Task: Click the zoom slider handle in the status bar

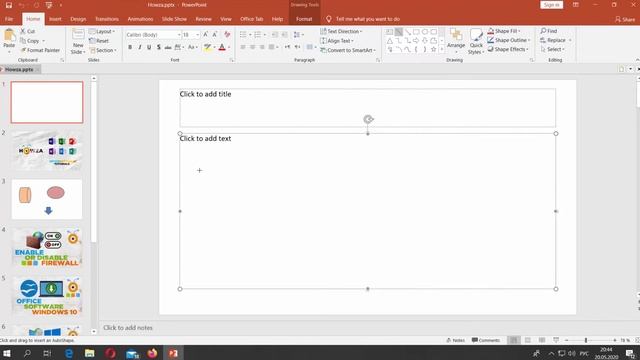Action: click(586, 340)
